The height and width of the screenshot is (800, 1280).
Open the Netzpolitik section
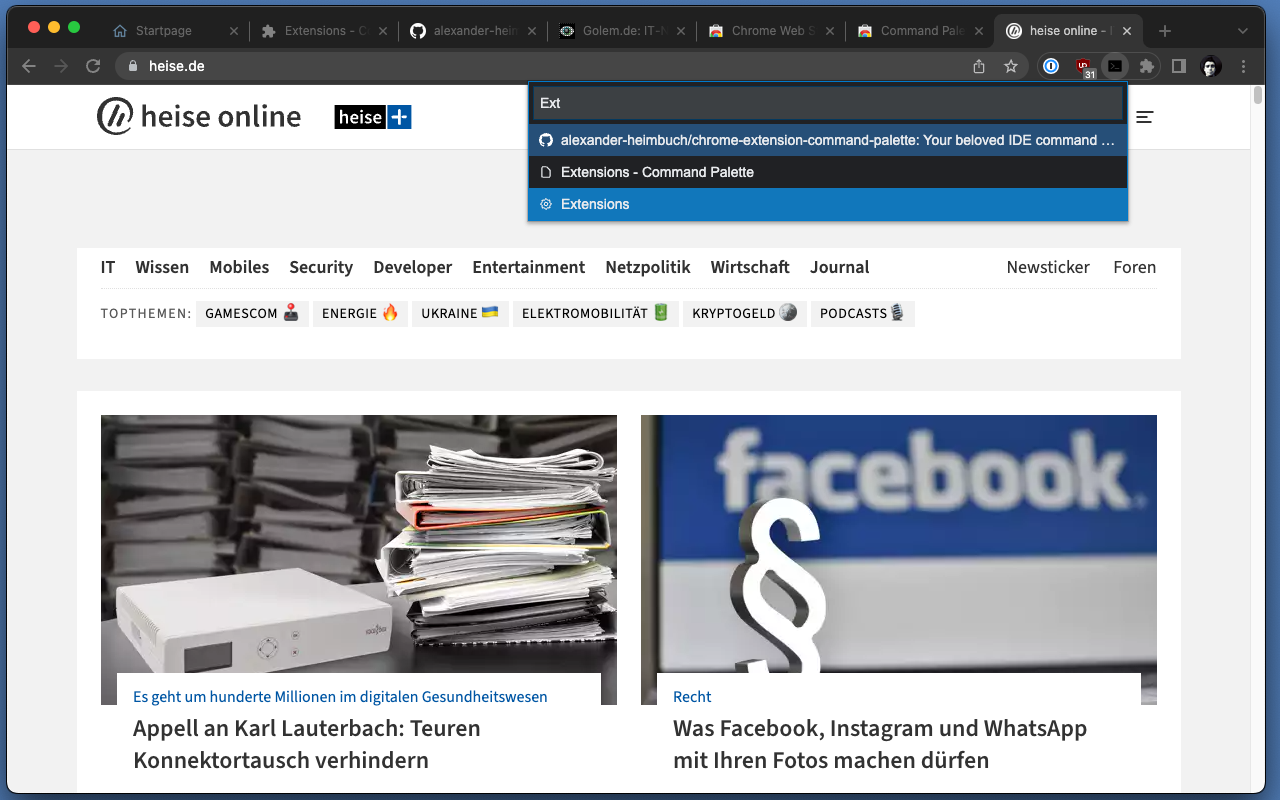[648, 267]
